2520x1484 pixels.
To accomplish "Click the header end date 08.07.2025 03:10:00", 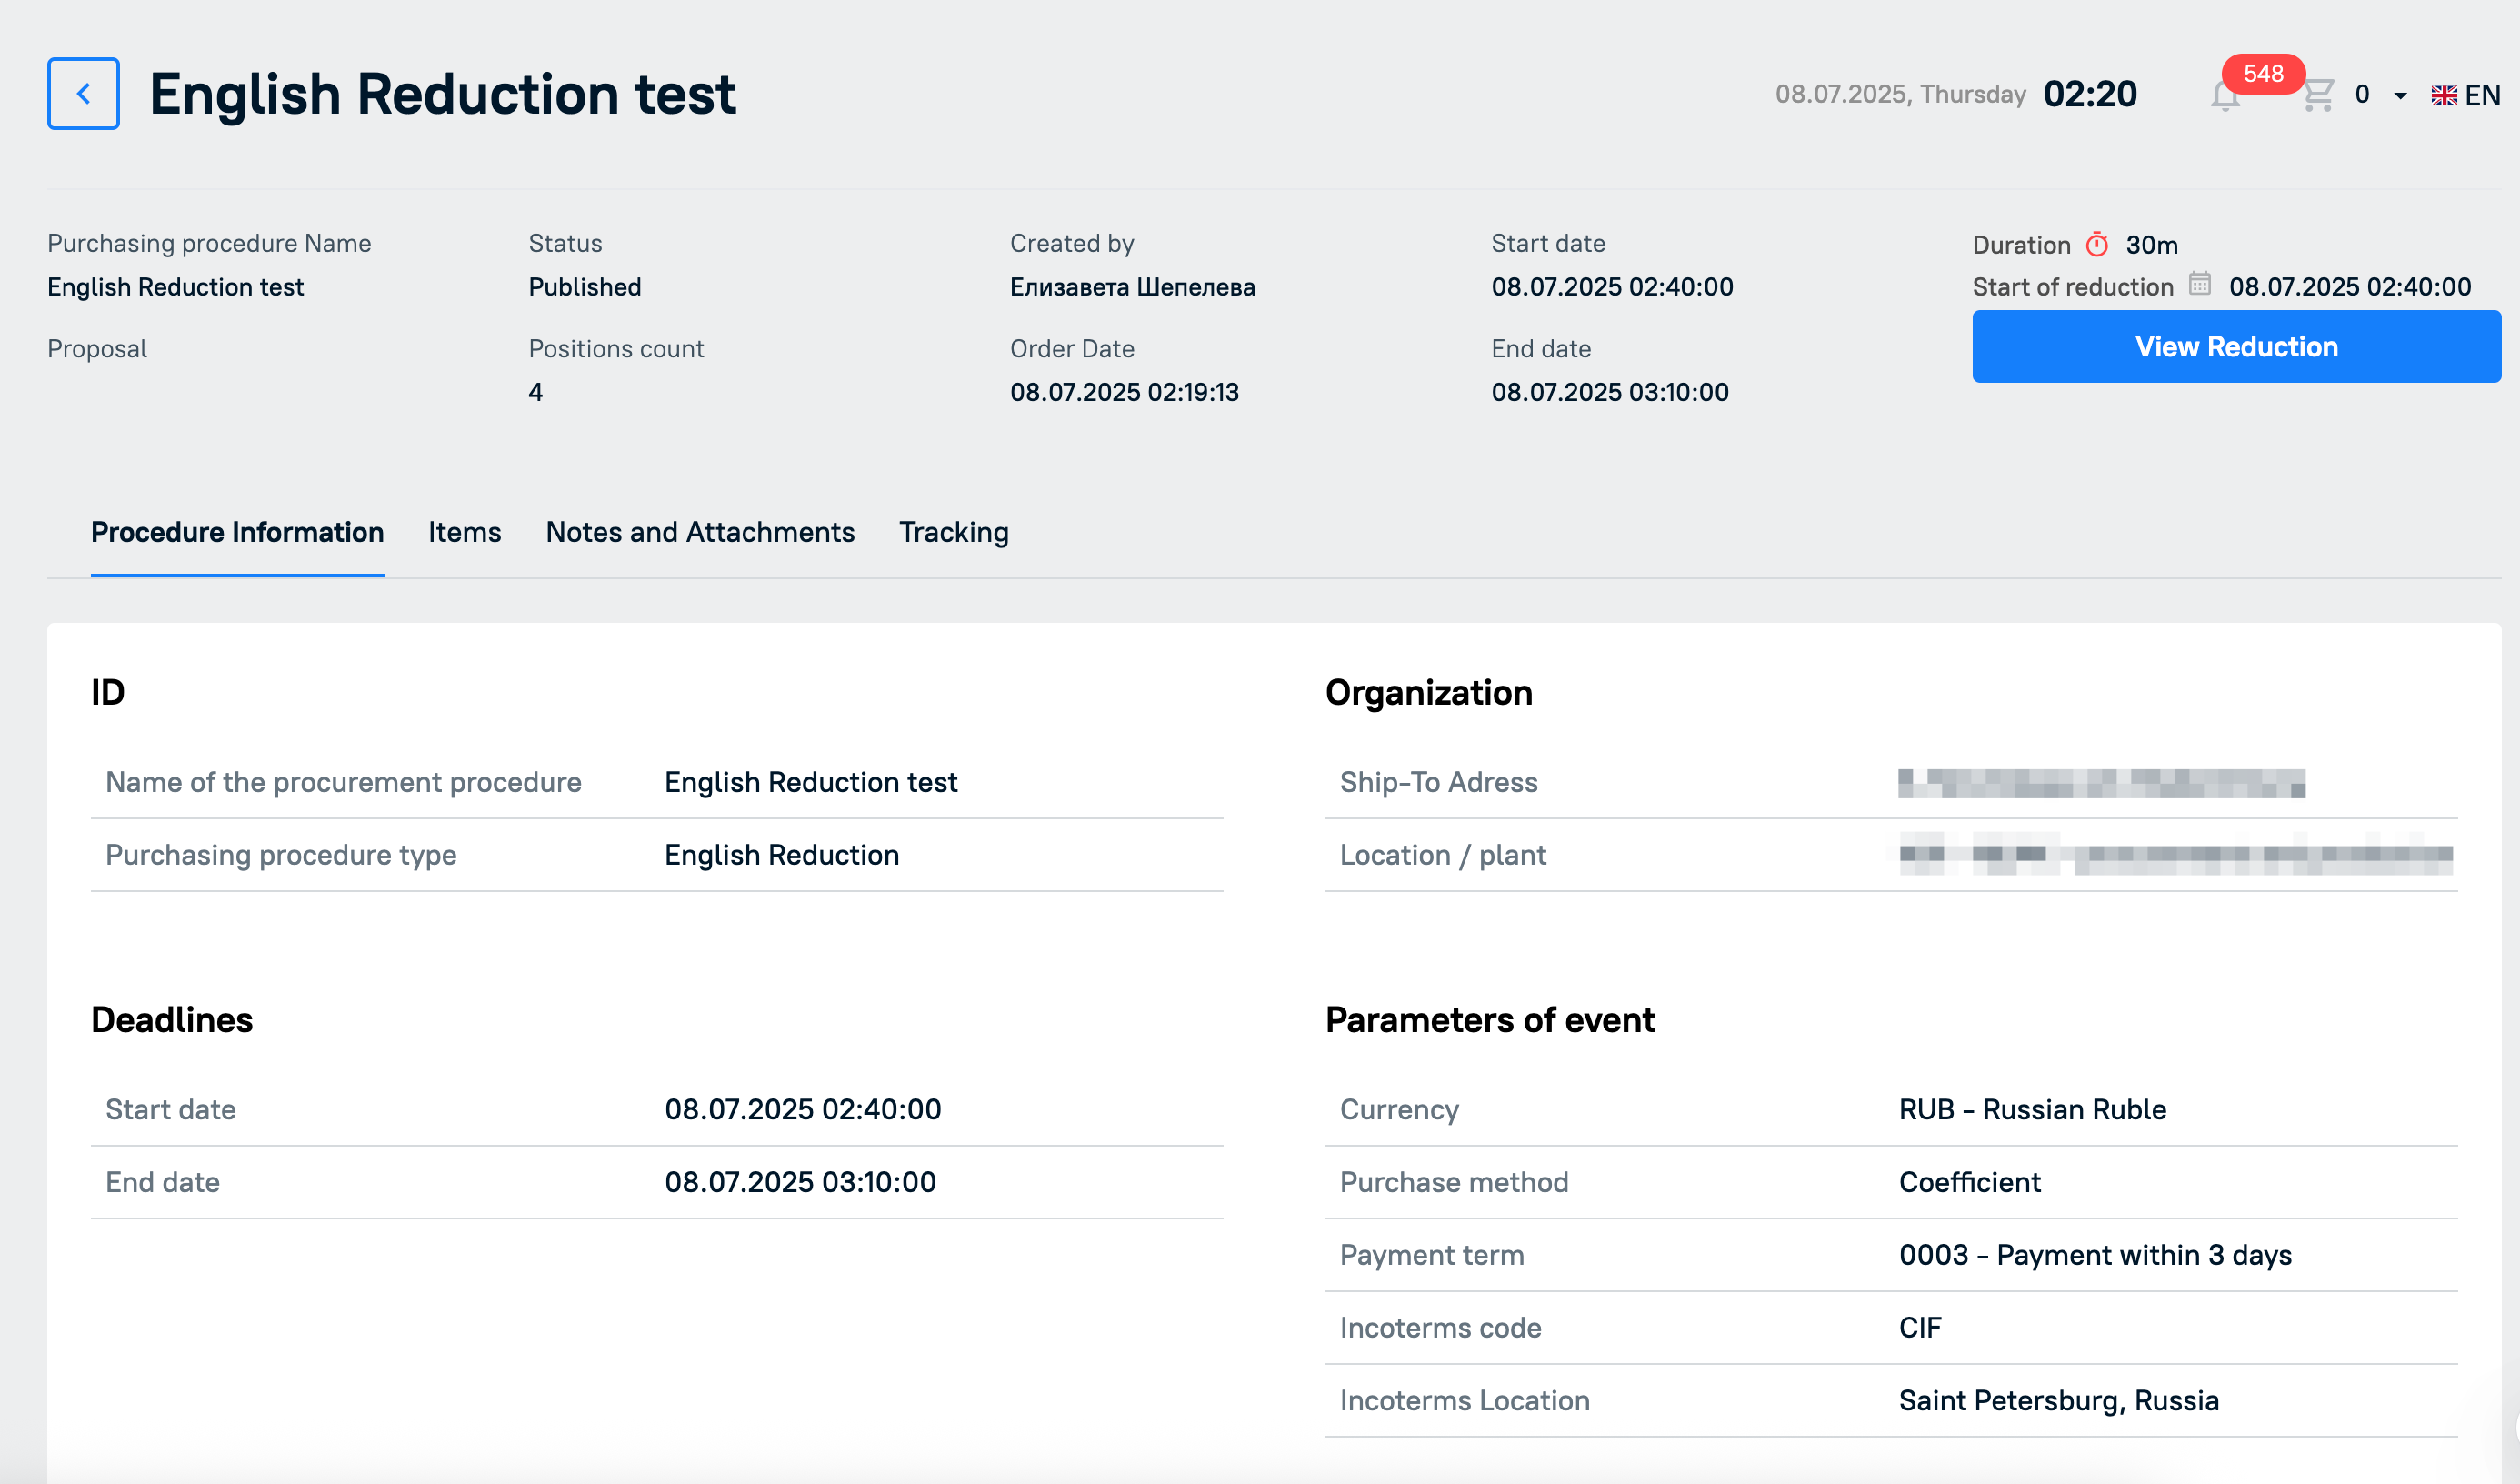I will [1610, 392].
